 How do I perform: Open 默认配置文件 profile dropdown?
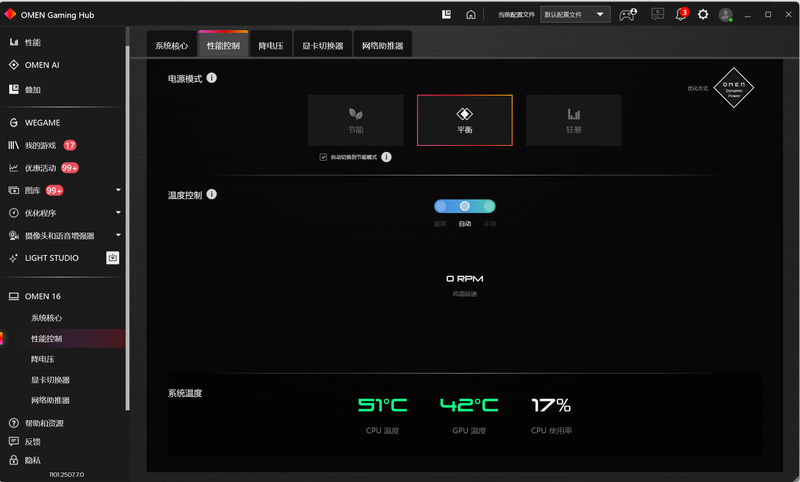(575, 15)
